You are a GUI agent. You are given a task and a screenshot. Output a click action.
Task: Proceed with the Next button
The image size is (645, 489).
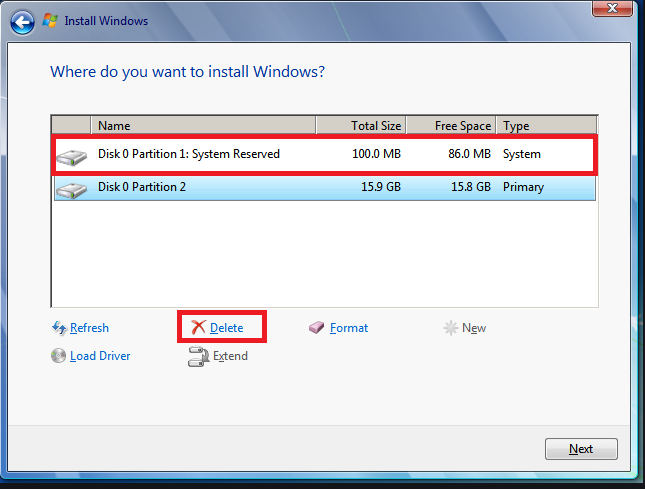pyautogui.click(x=581, y=449)
